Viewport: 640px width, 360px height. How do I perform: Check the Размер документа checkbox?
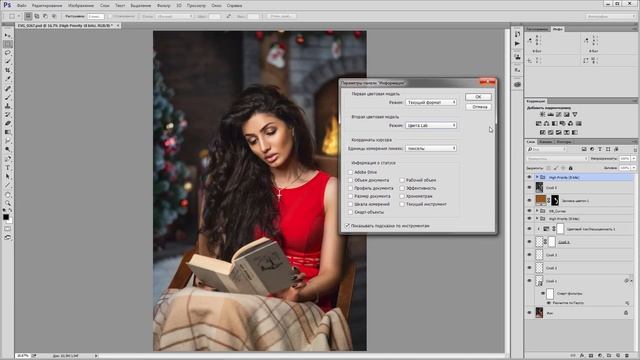pyautogui.click(x=350, y=196)
